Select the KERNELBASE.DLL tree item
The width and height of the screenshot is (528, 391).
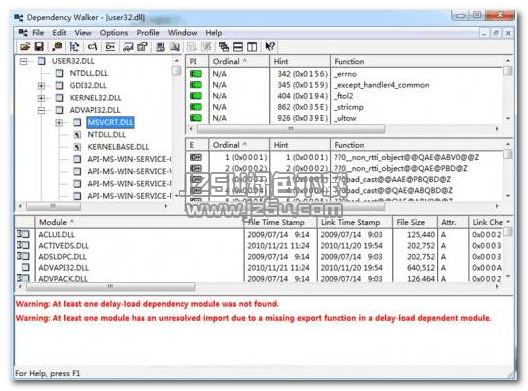tap(118, 147)
